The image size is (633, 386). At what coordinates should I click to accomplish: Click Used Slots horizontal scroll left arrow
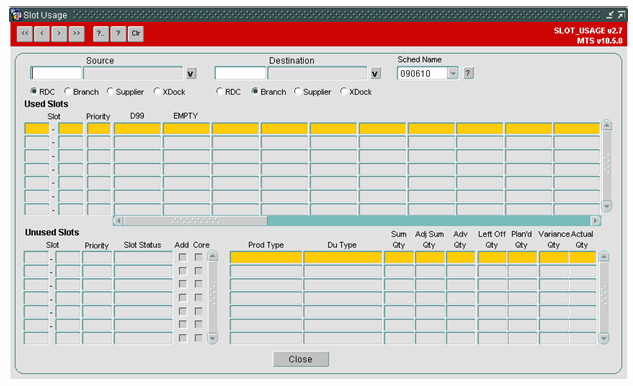(119, 220)
